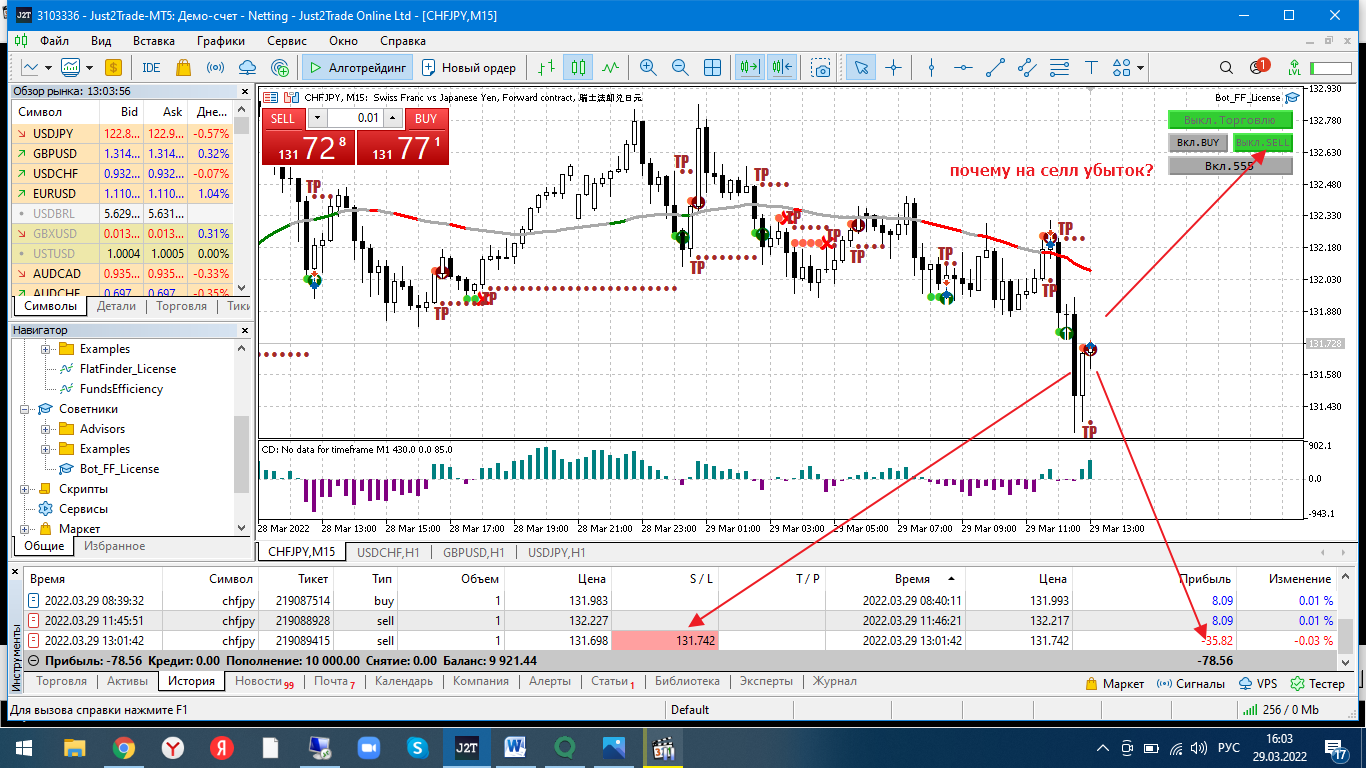Open Тестер in the bottom-right panel bar
The width and height of the screenshot is (1366, 768).
(1318, 684)
